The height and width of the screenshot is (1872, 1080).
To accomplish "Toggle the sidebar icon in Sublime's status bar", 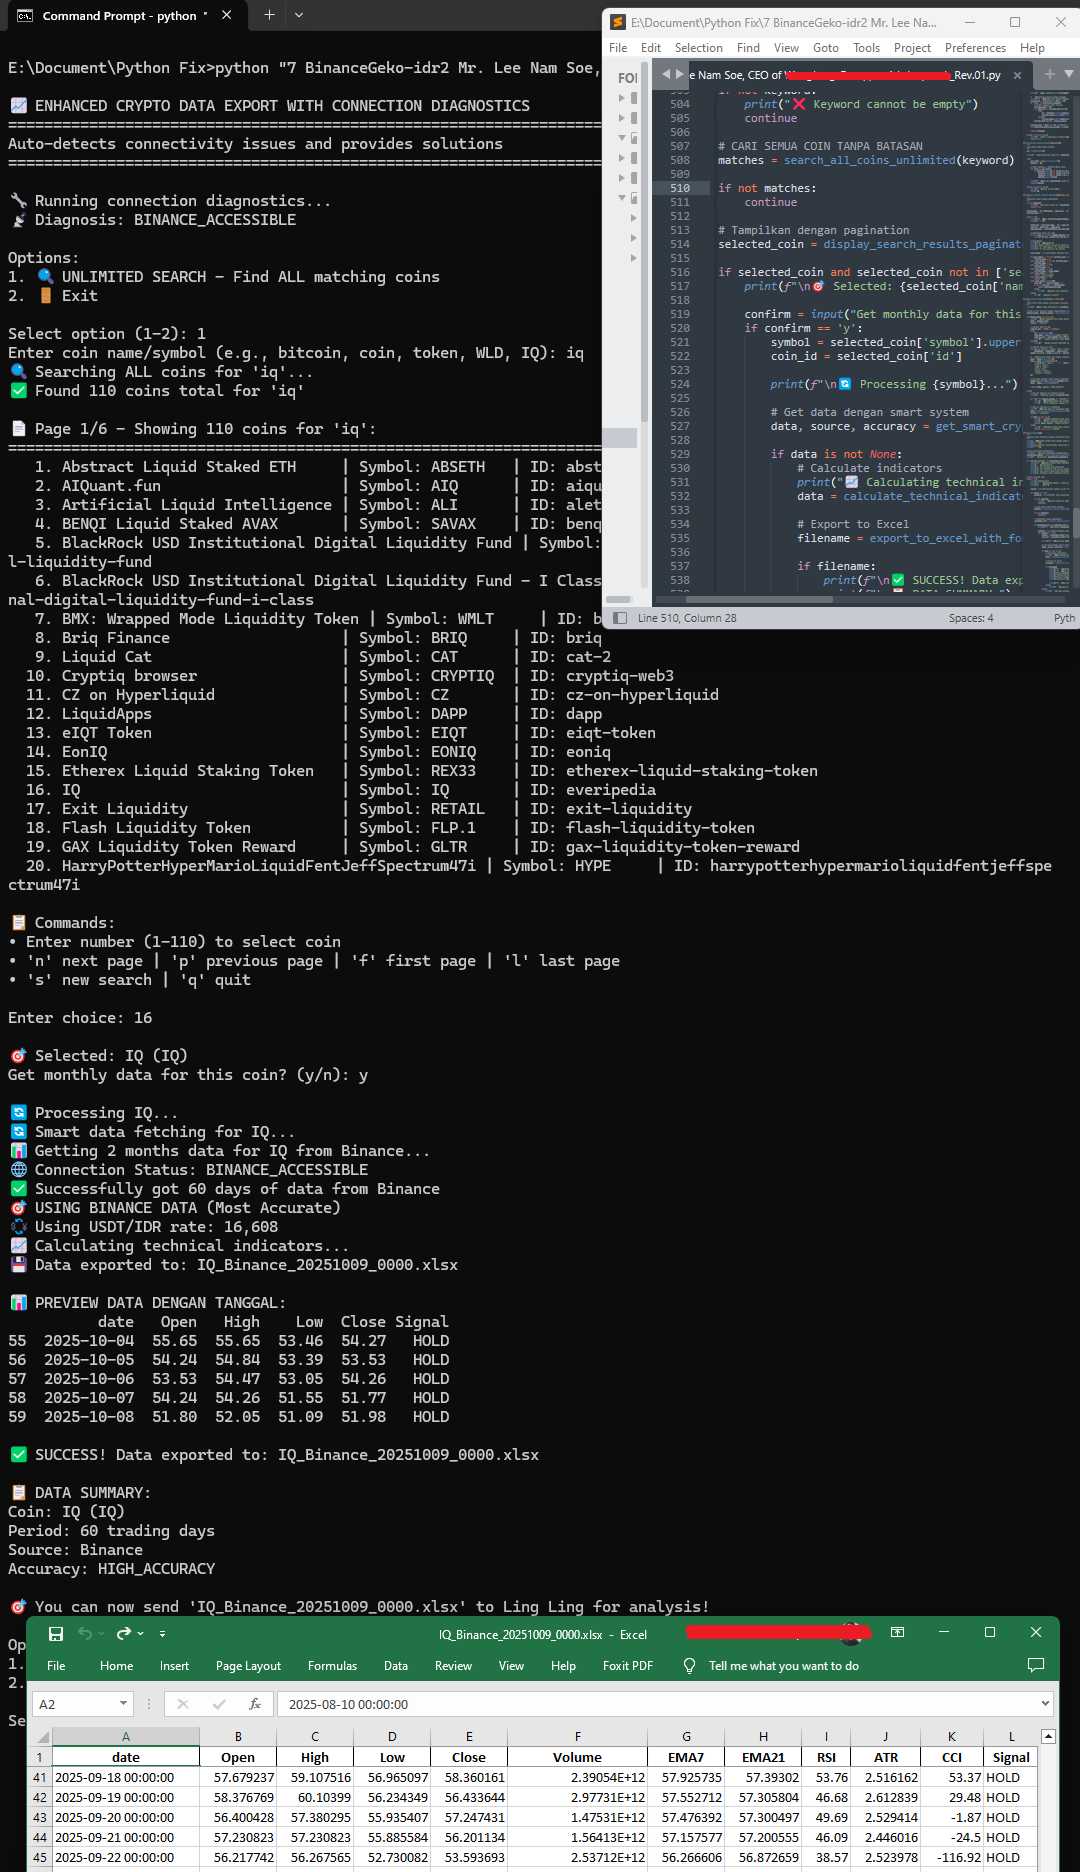I will 620,618.
